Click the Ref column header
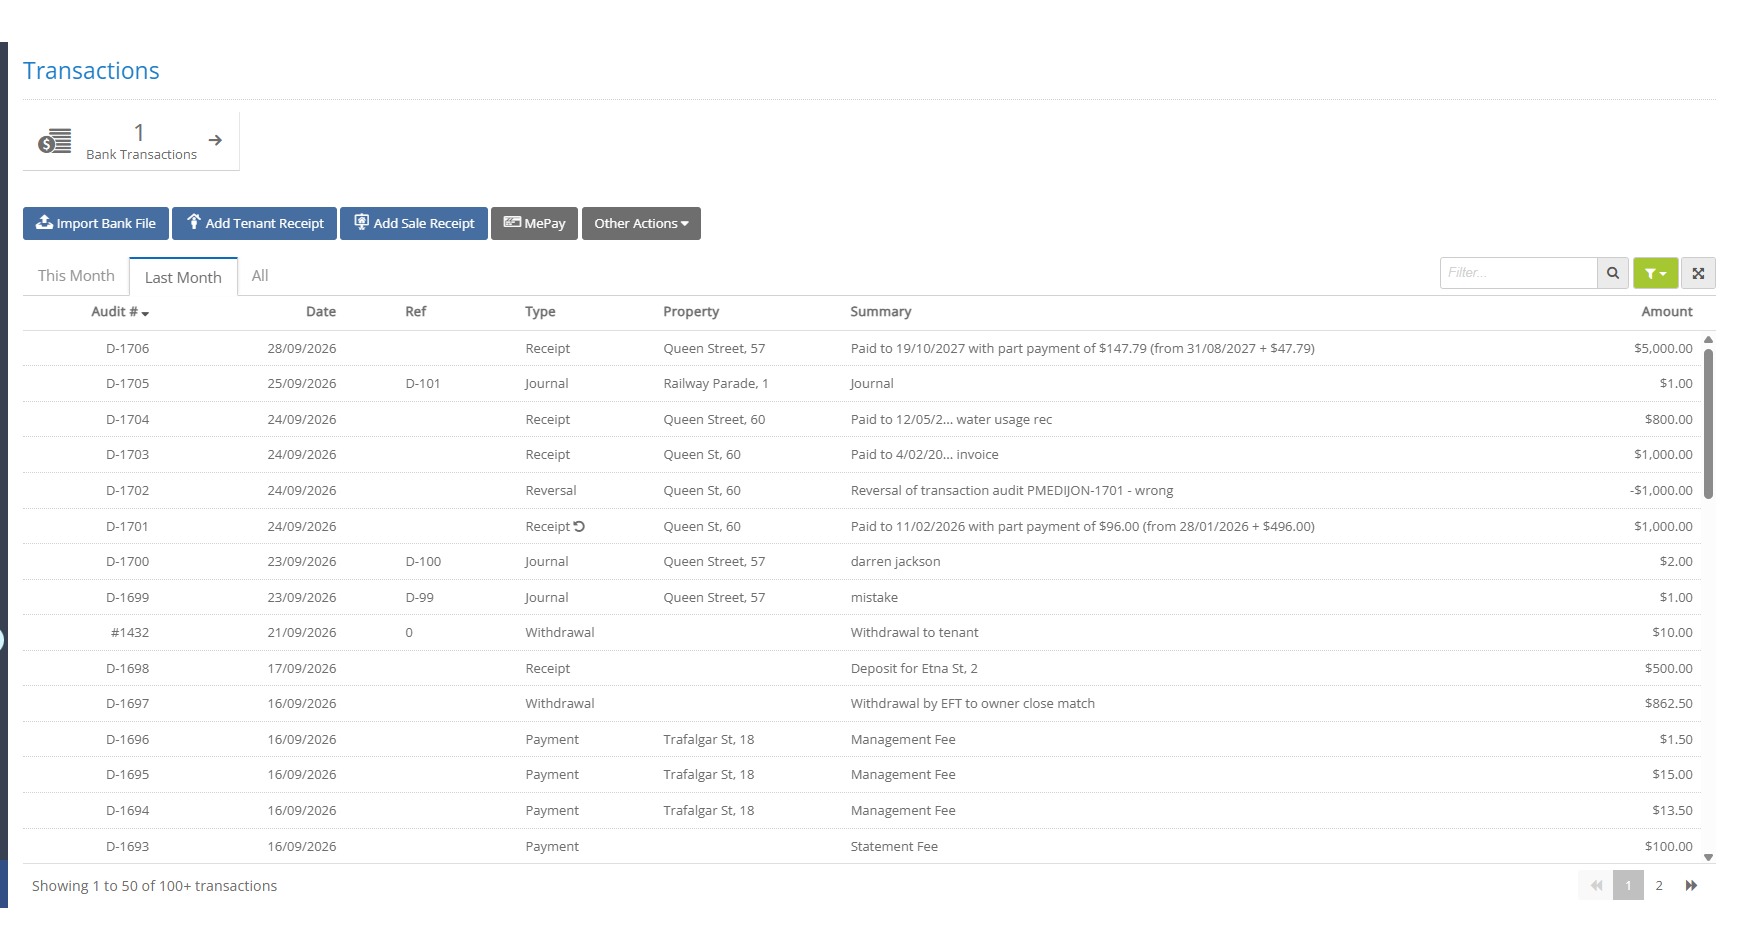 [416, 312]
